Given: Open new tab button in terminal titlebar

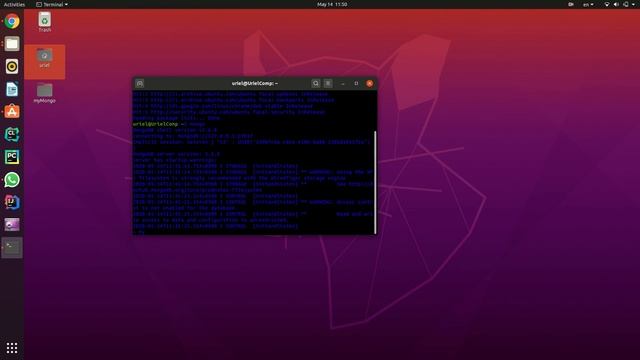Looking at the screenshot, I should [140, 83].
